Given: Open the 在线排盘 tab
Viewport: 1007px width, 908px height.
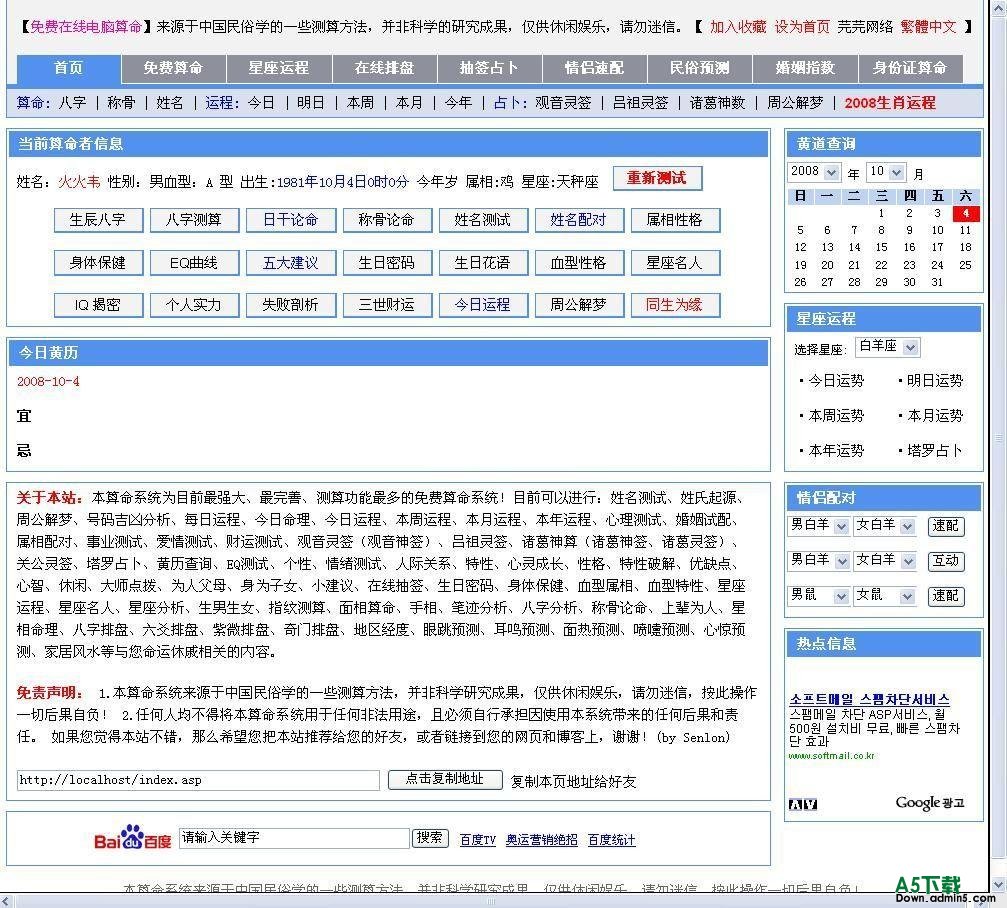Looking at the screenshot, I should coord(384,69).
